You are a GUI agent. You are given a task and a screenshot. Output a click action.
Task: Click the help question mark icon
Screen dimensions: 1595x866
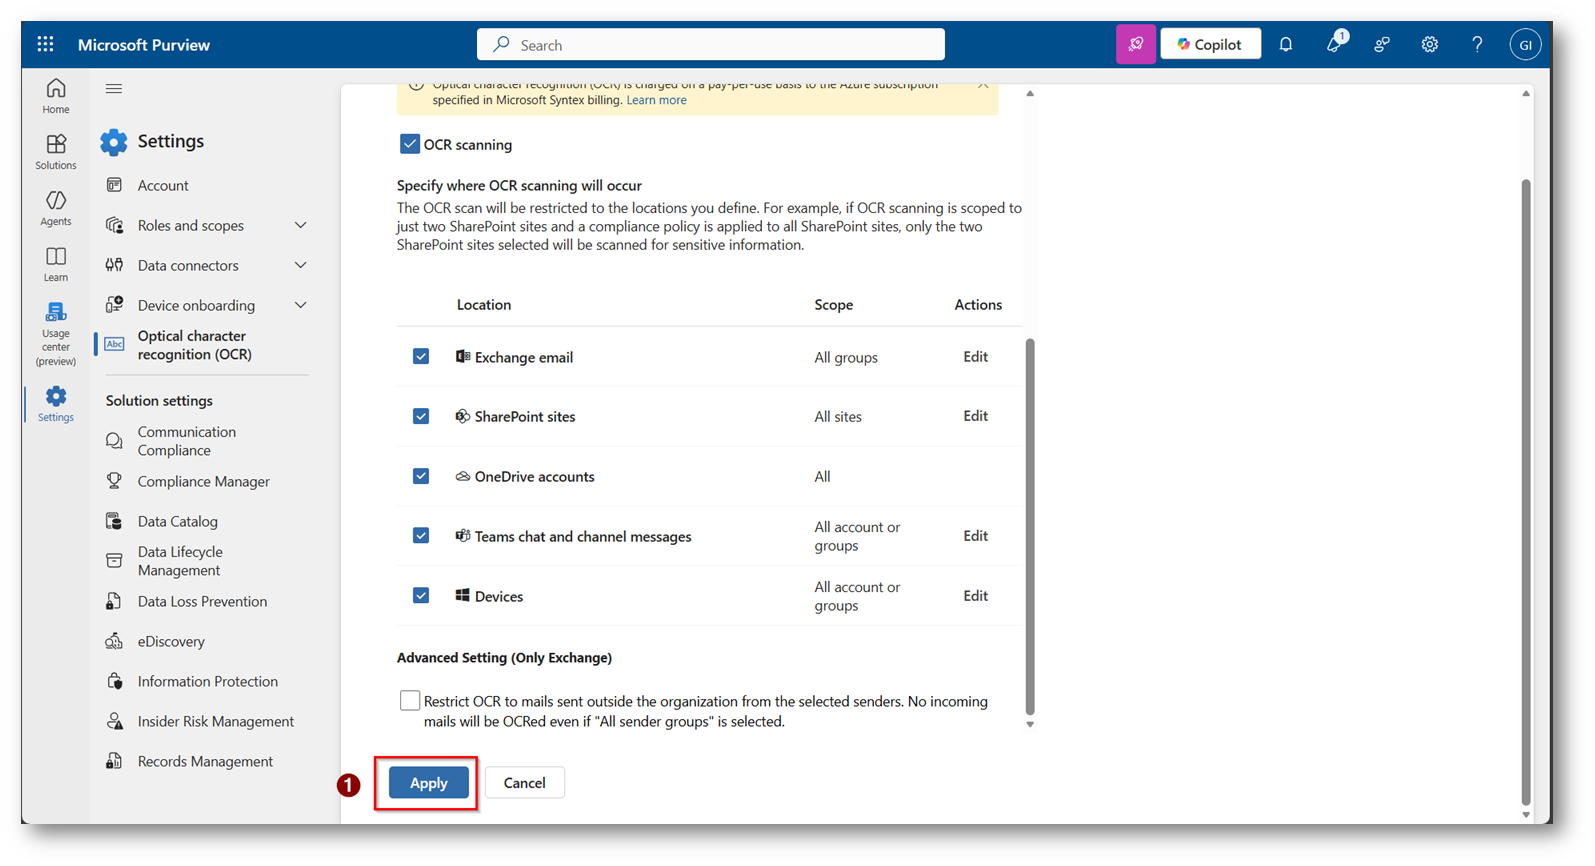1477,44
